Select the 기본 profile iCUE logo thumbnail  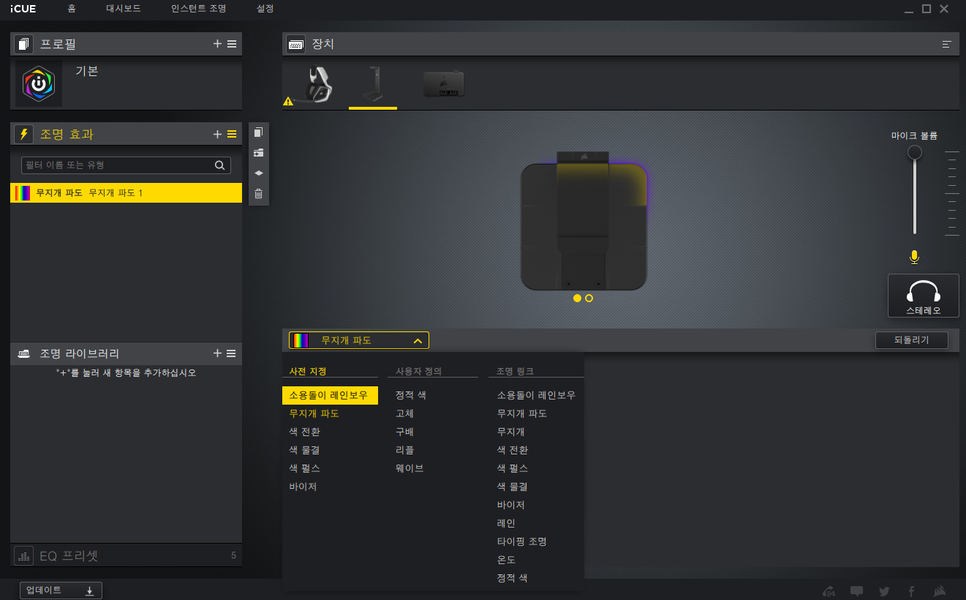point(39,84)
